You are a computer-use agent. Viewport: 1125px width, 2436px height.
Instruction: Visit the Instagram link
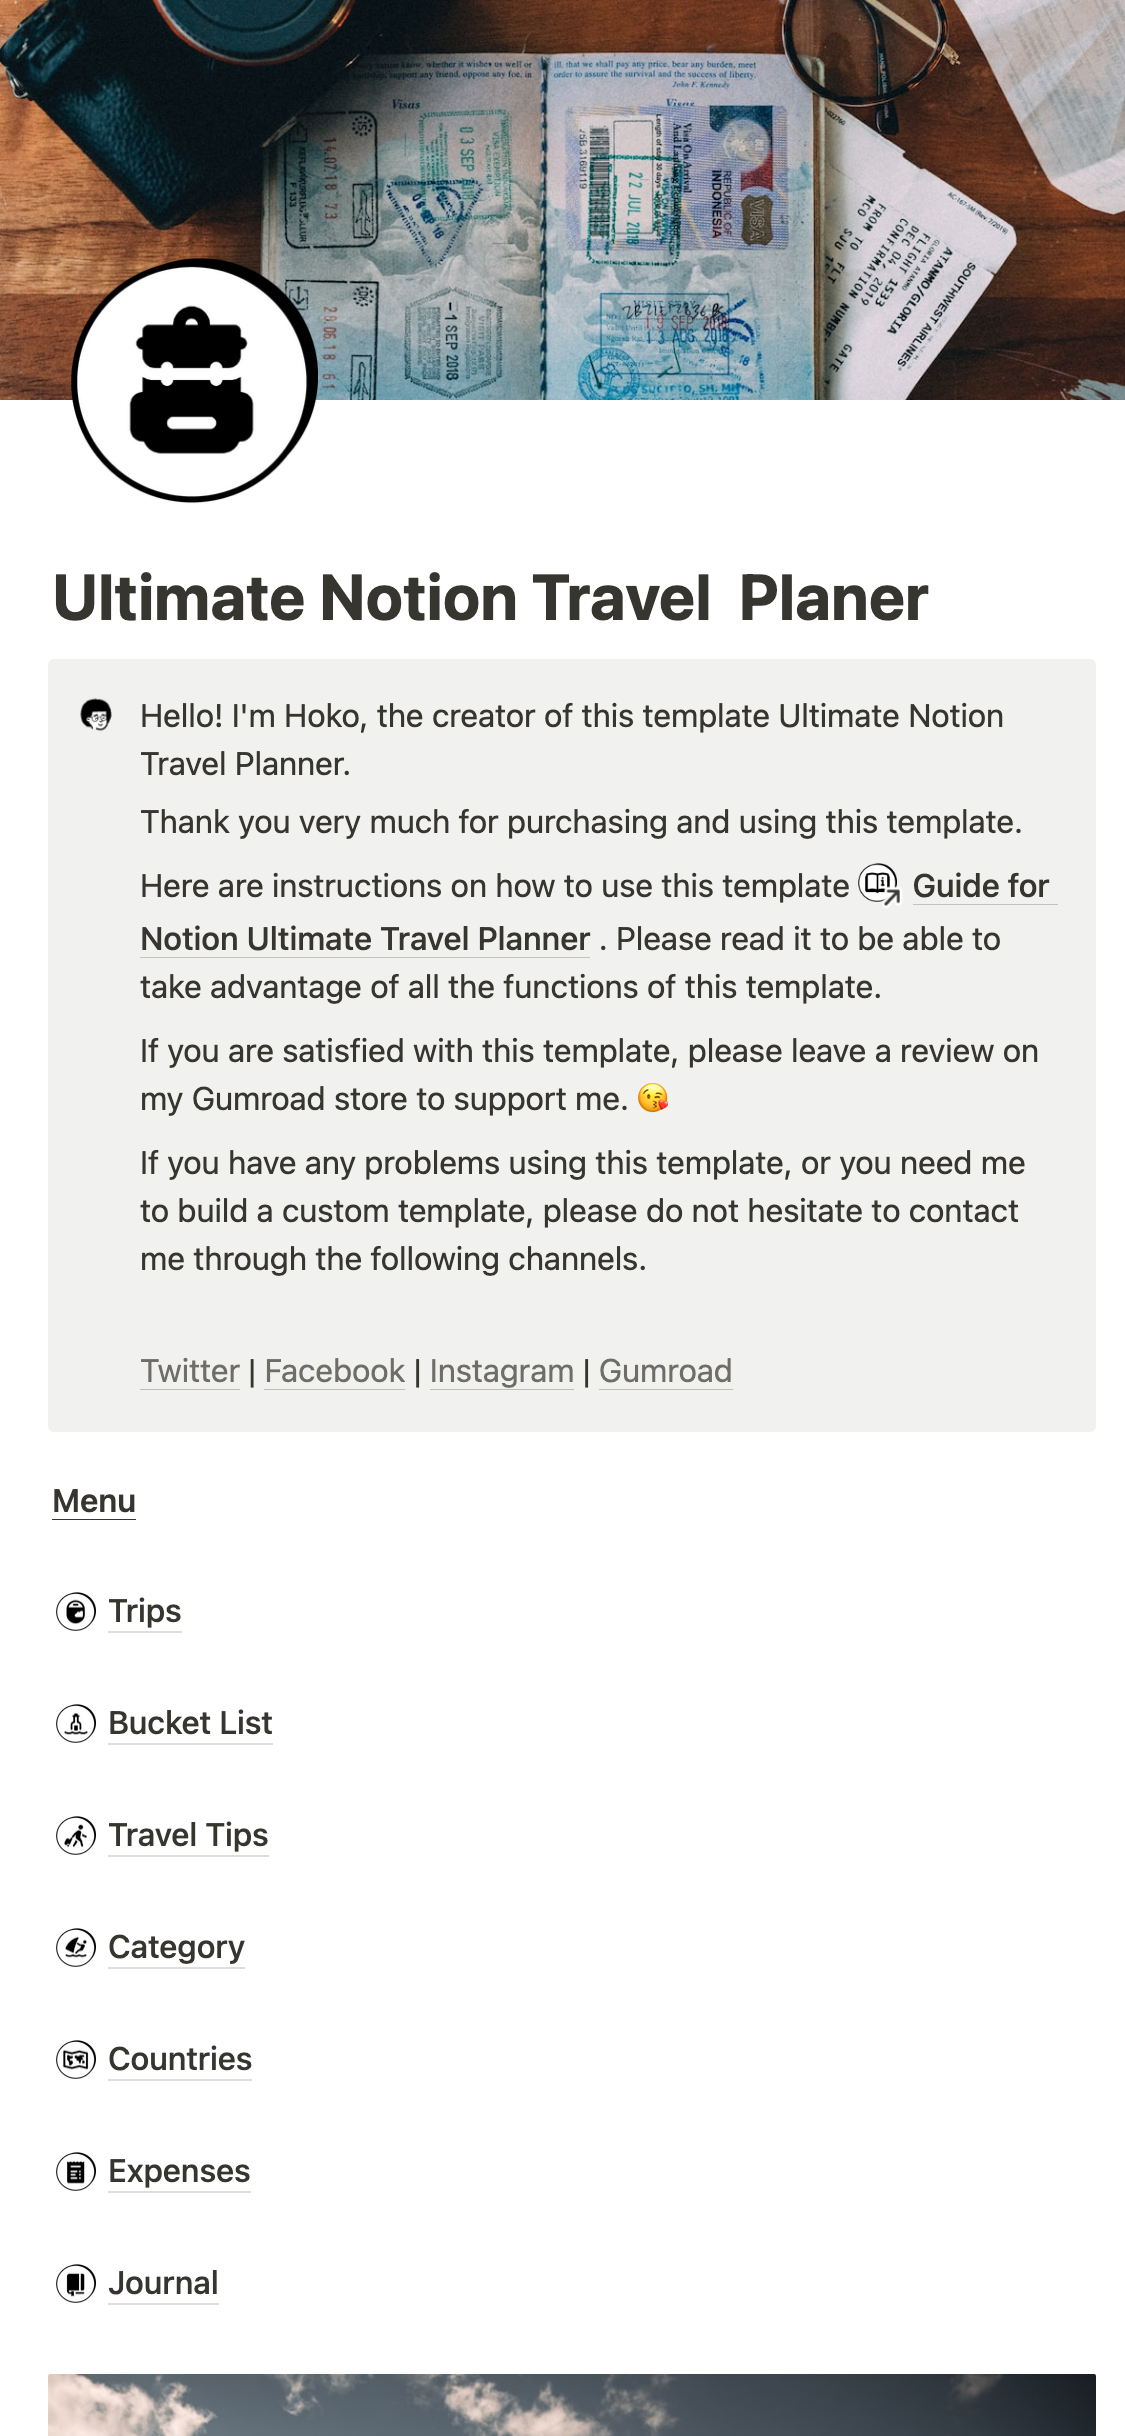point(501,1371)
